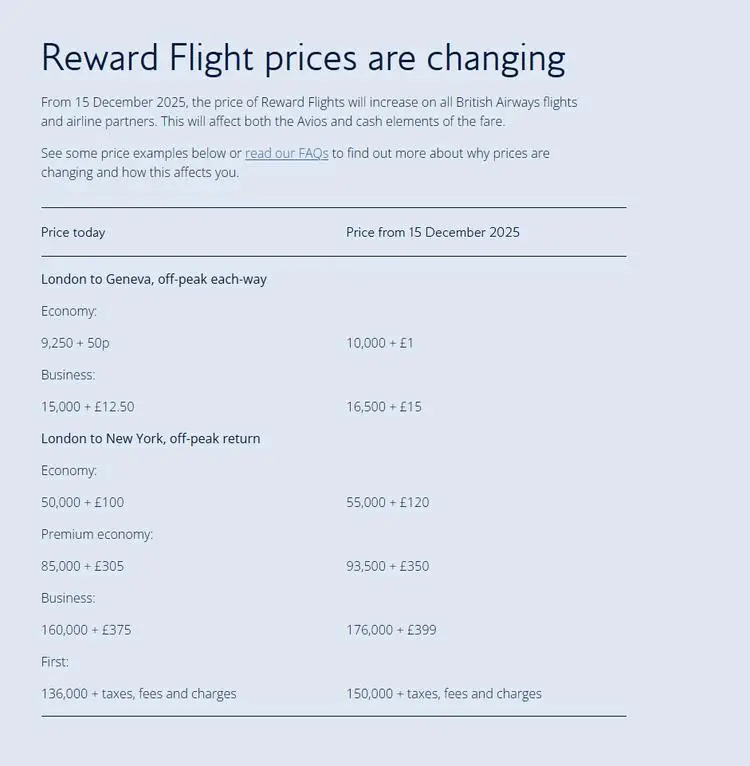The width and height of the screenshot is (750, 766).
Task: Click the "Price today" column header
Action: pyautogui.click(x=73, y=232)
